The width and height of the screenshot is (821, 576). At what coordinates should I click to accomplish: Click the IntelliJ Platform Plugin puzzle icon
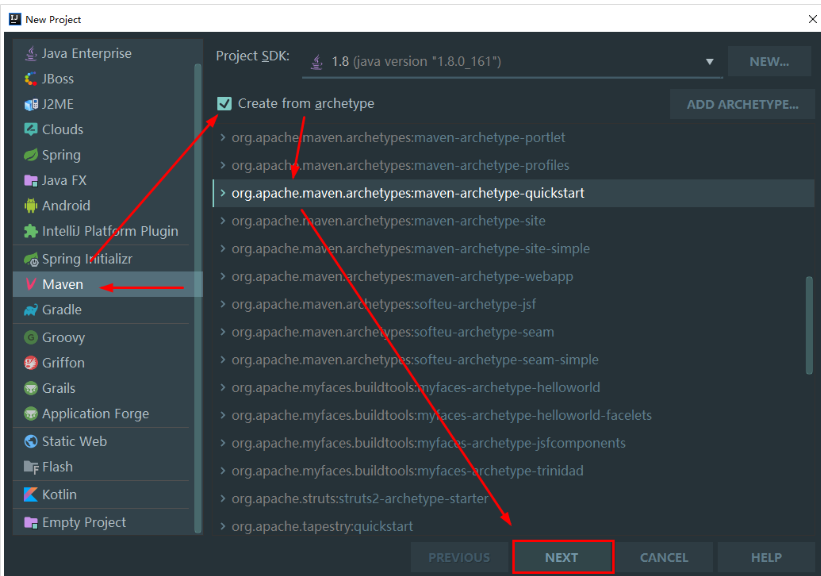tap(31, 231)
